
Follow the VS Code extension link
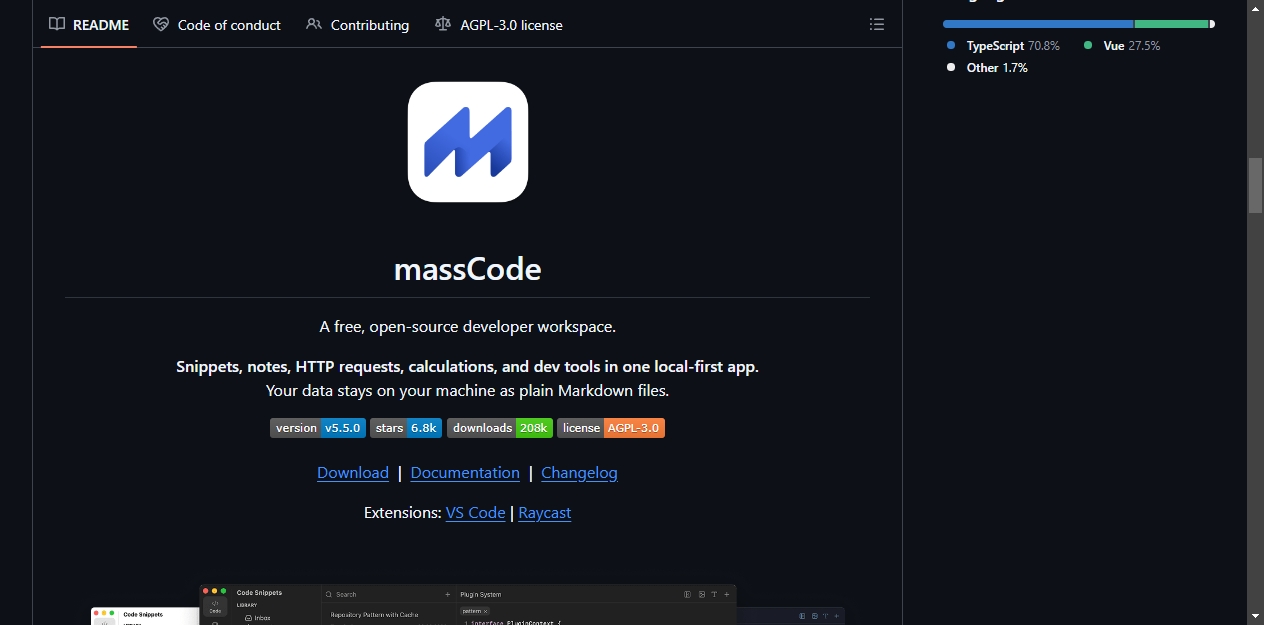tap(476, 513)
